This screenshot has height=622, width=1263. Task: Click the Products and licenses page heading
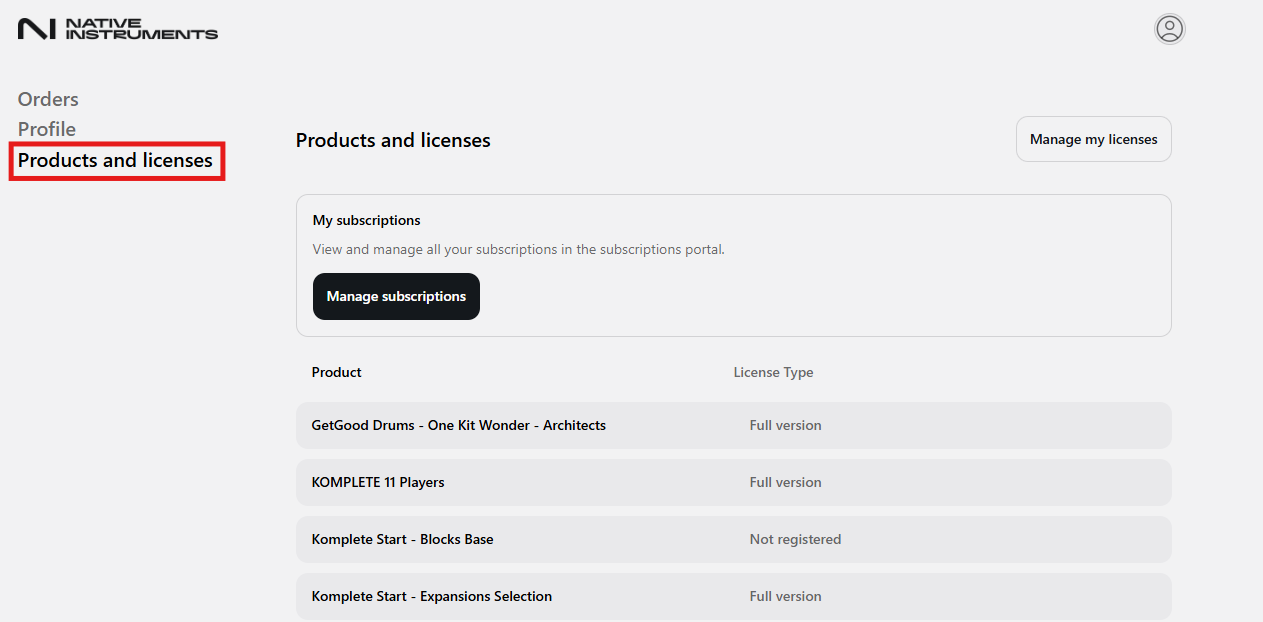[x=393, y=140]
